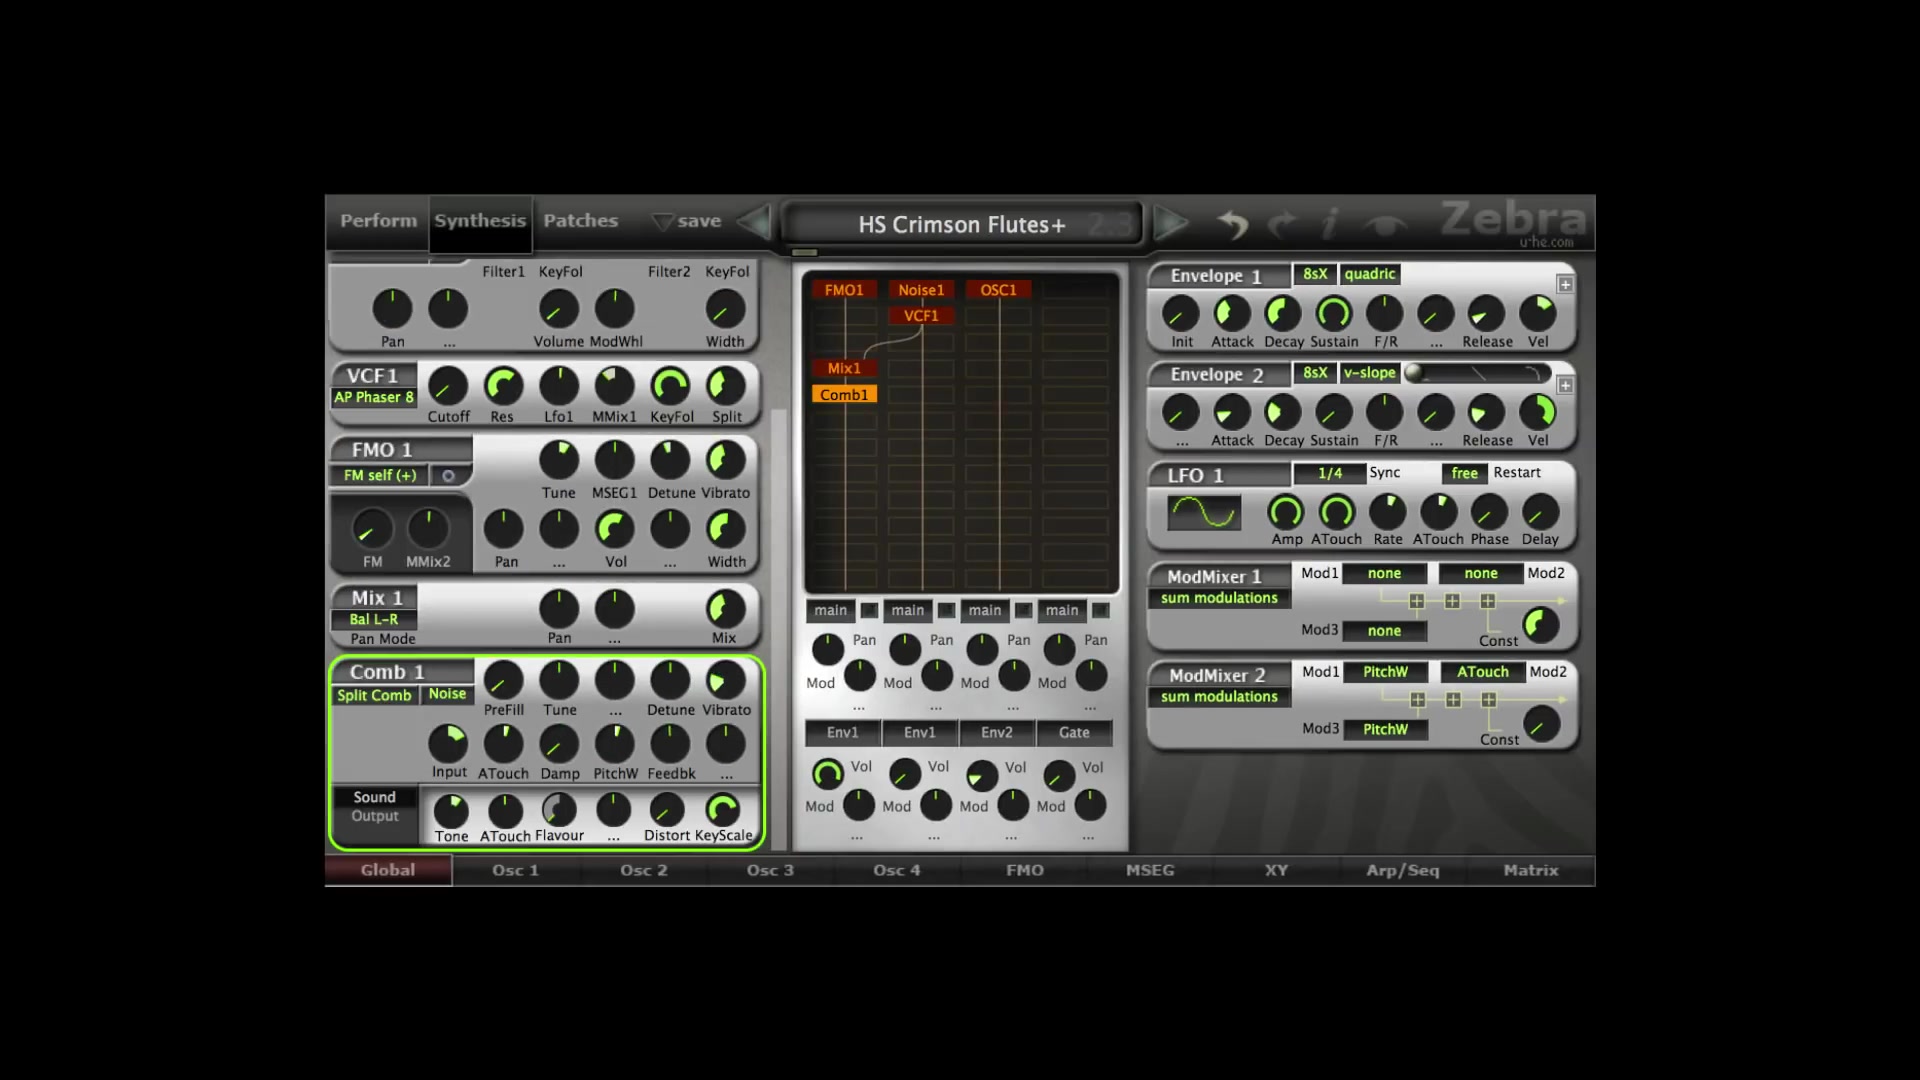Click leftmost plus node in ModMixer 1
Screen dimensions: 1920x1080
click(x=1417, y=601)
